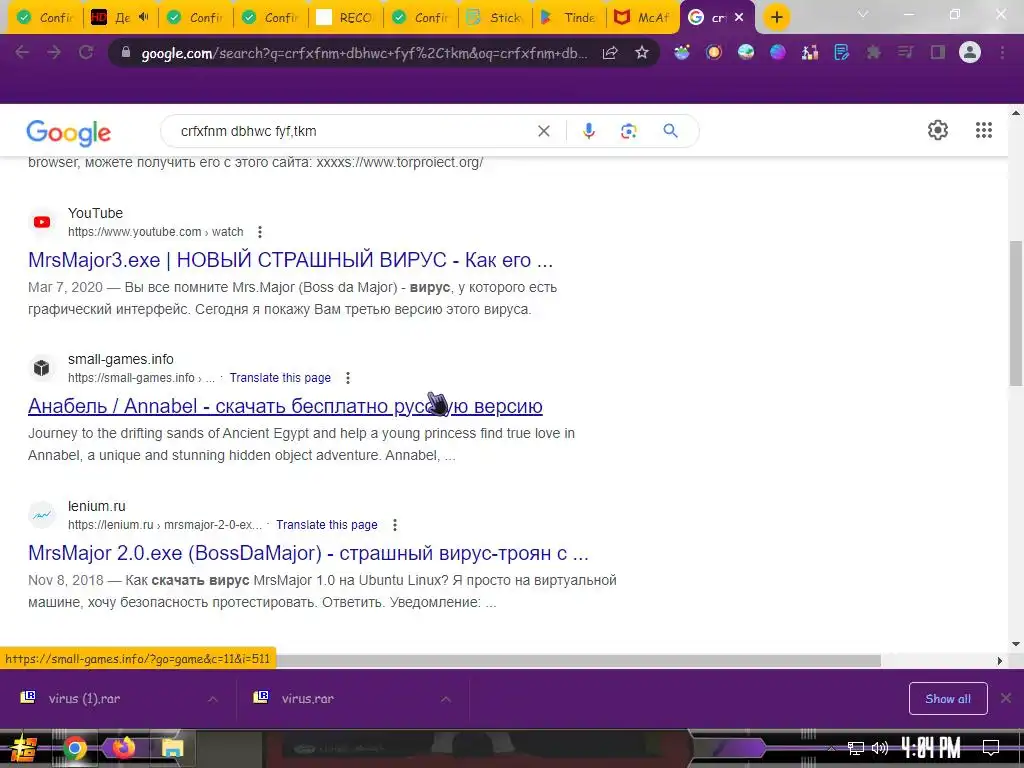
Task: Open the notification center icon
Action: pos(991,748)
